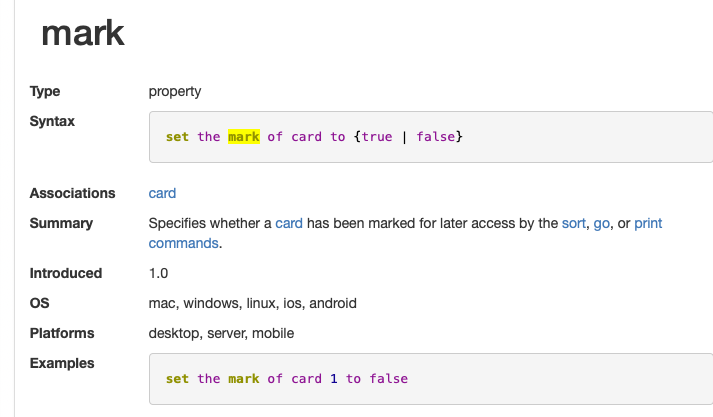Screen dimensions: 713x417
Task: Click the example code block
Action: click(430, 379)
